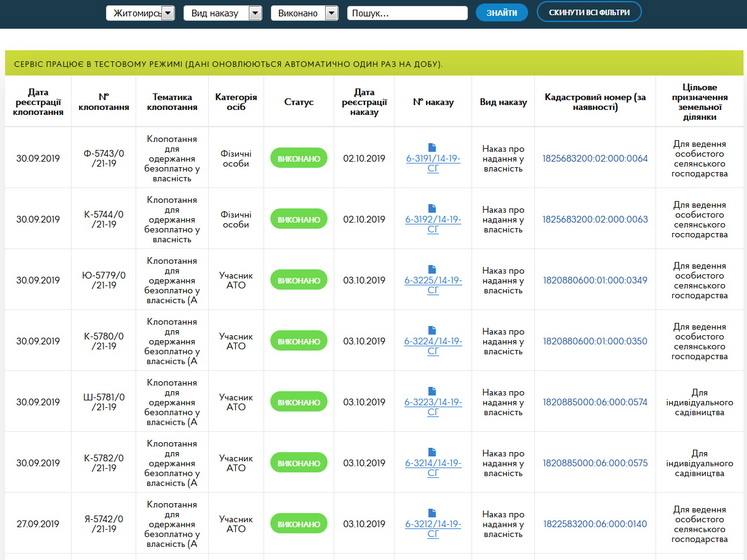
Task: Click document icon above order 6-3214/14-19-СГ
Action: click(x=433, y=452)
